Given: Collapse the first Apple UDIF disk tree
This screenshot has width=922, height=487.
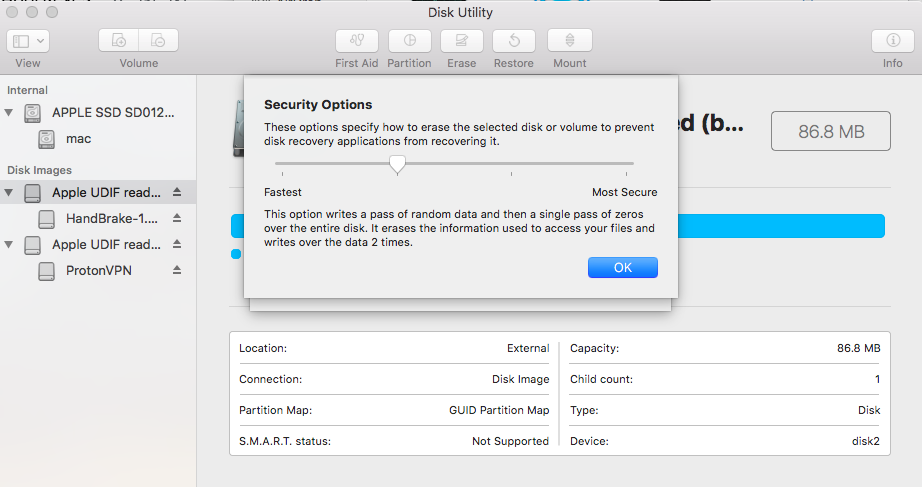Looking at the screenshot, I should pyautogui.click(x=9, y=192).
